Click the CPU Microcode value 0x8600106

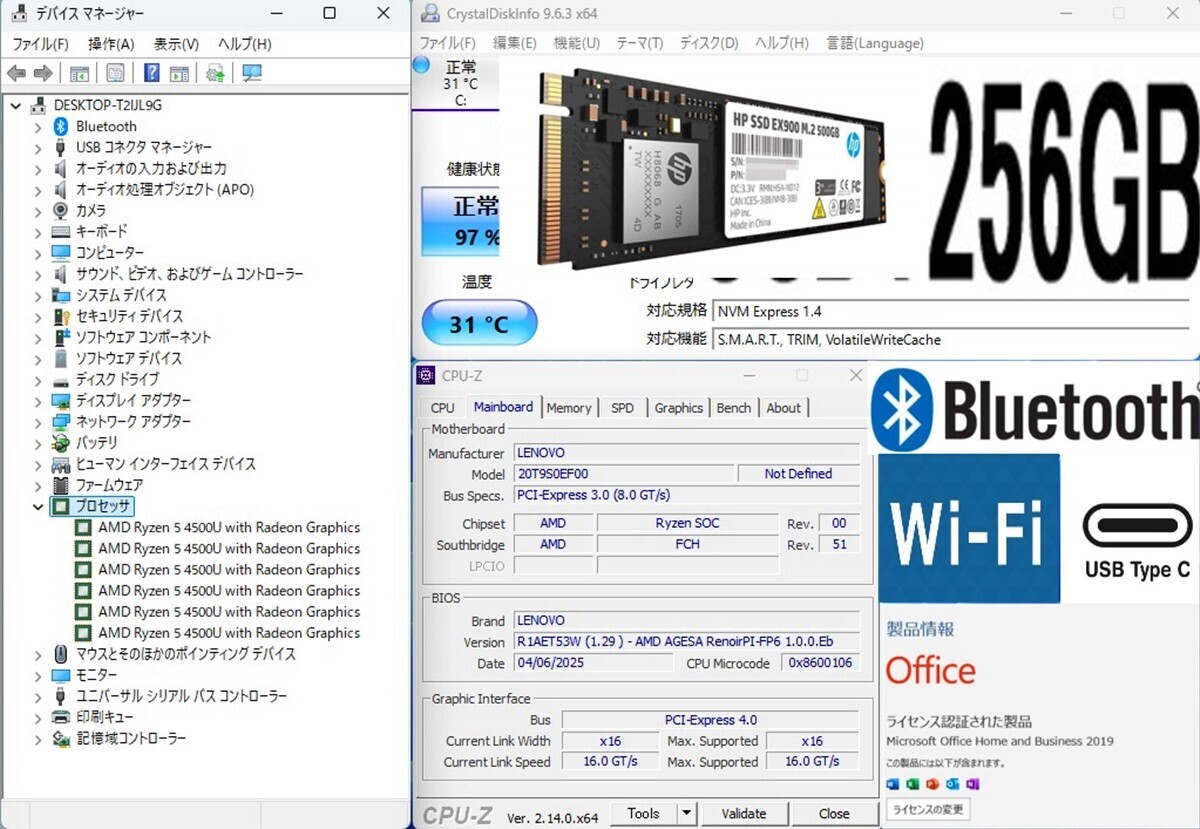(x=820, y=663)
